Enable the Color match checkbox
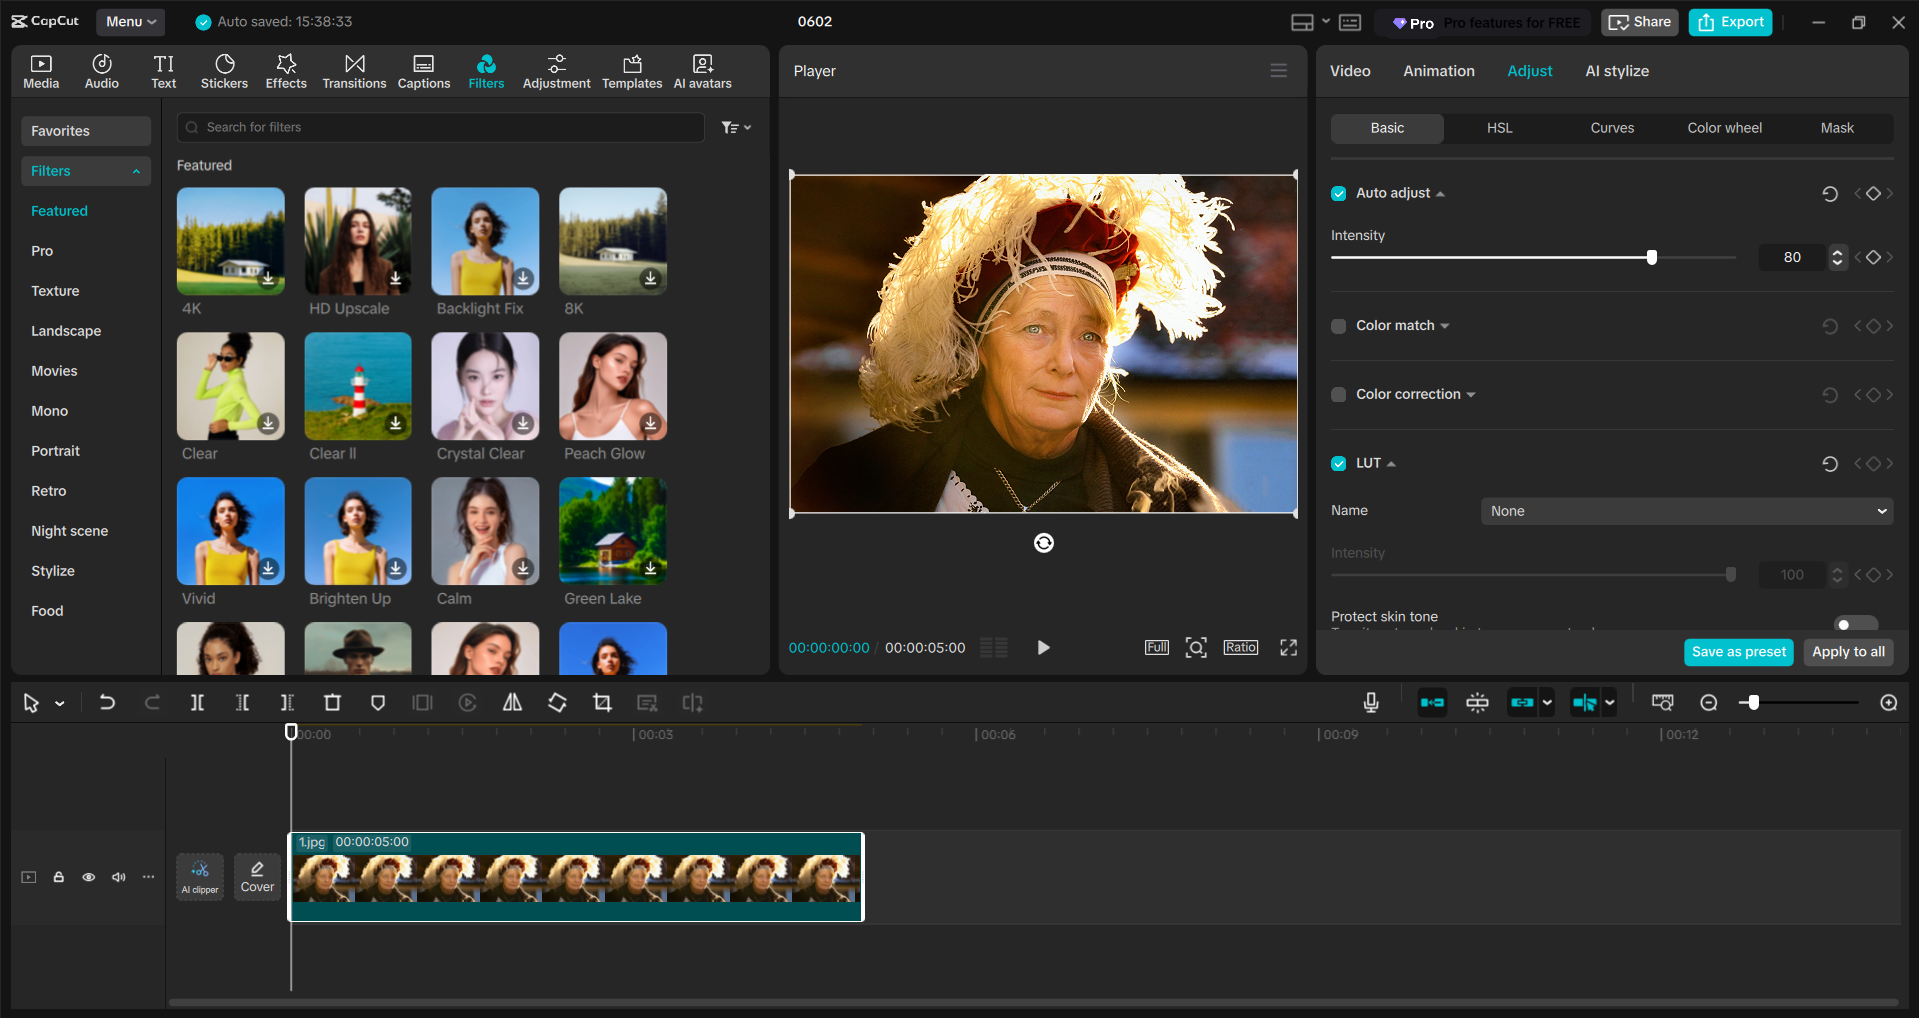1919x1018 pixels. click(1338, 325)
